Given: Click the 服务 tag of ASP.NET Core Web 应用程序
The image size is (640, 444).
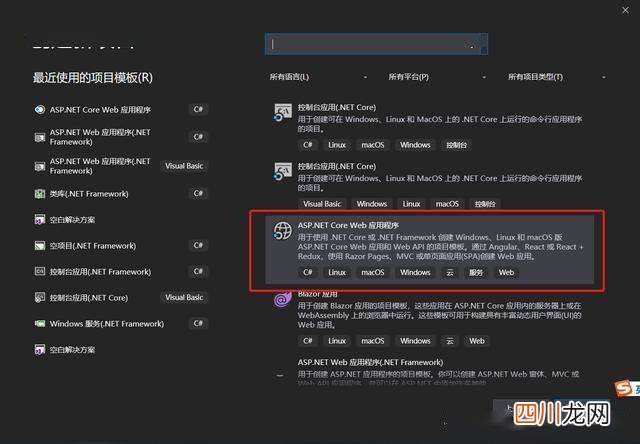Looking at the screenshot, I should (x=476, y=272).
